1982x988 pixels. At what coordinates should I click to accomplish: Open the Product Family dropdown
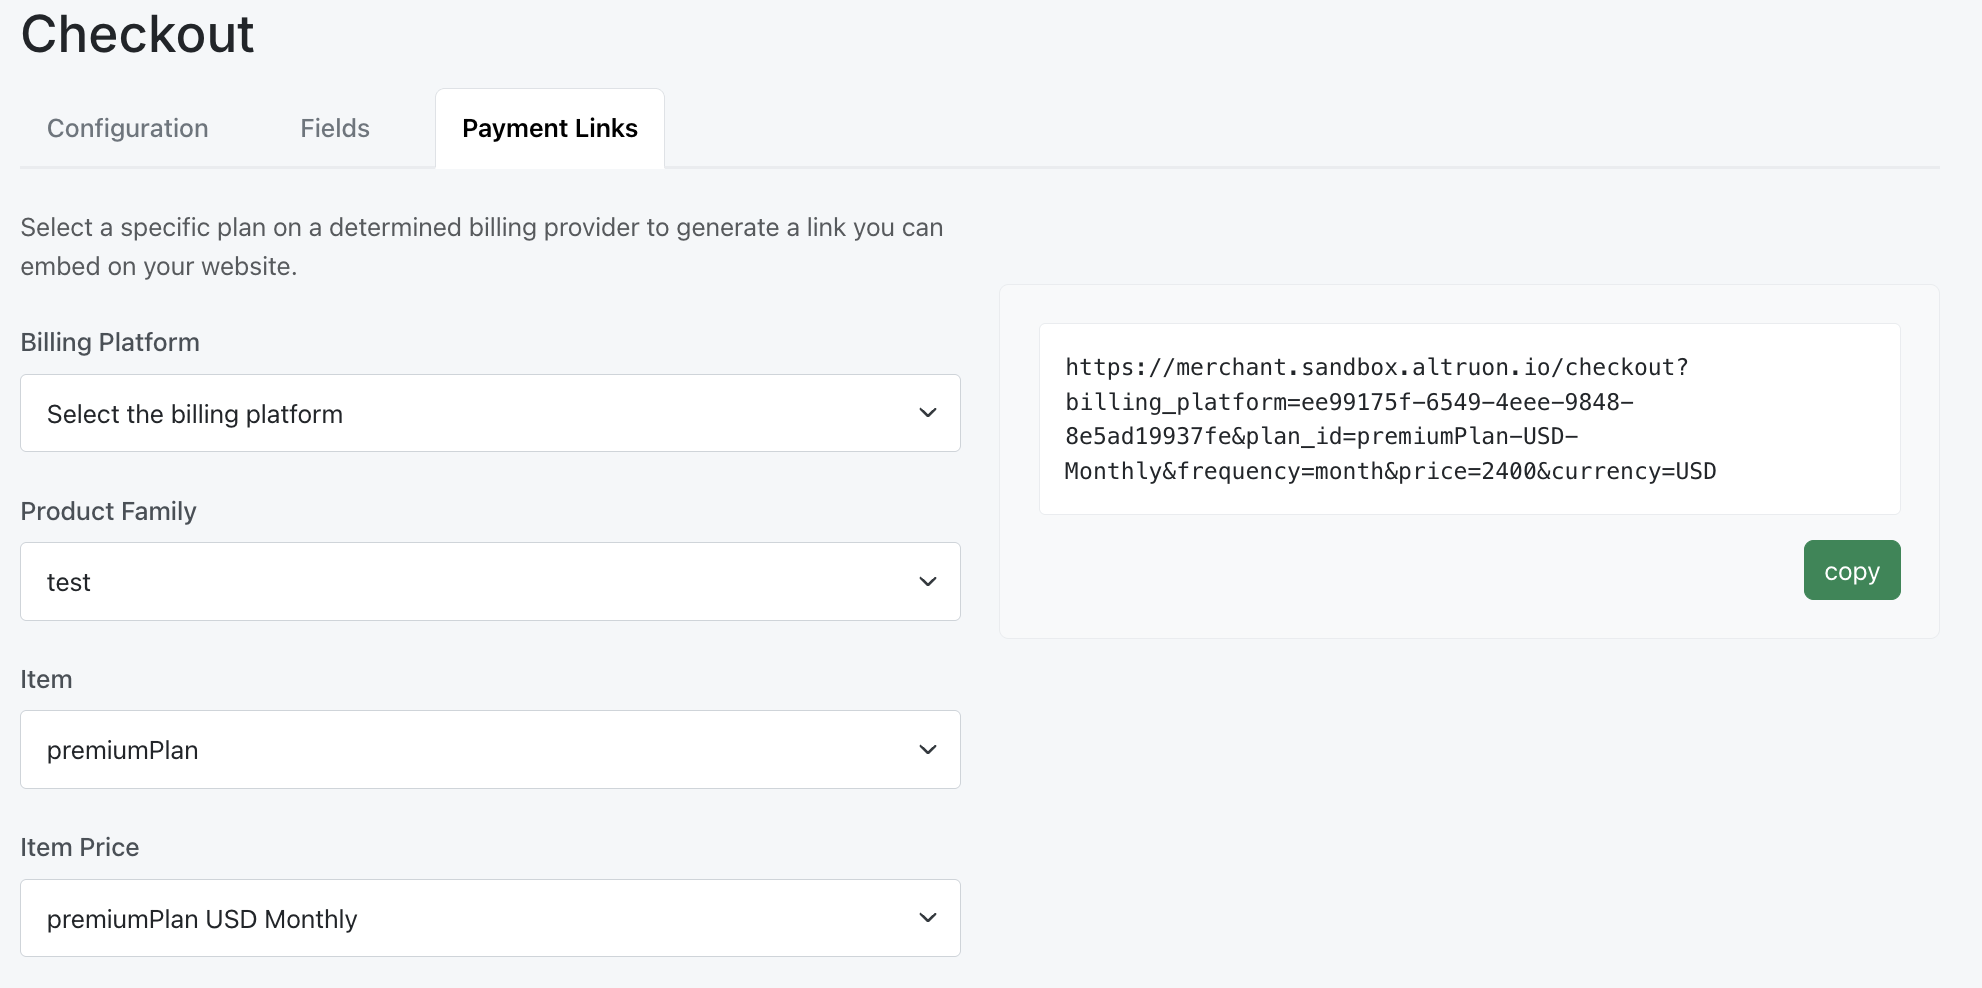(490, 581)
